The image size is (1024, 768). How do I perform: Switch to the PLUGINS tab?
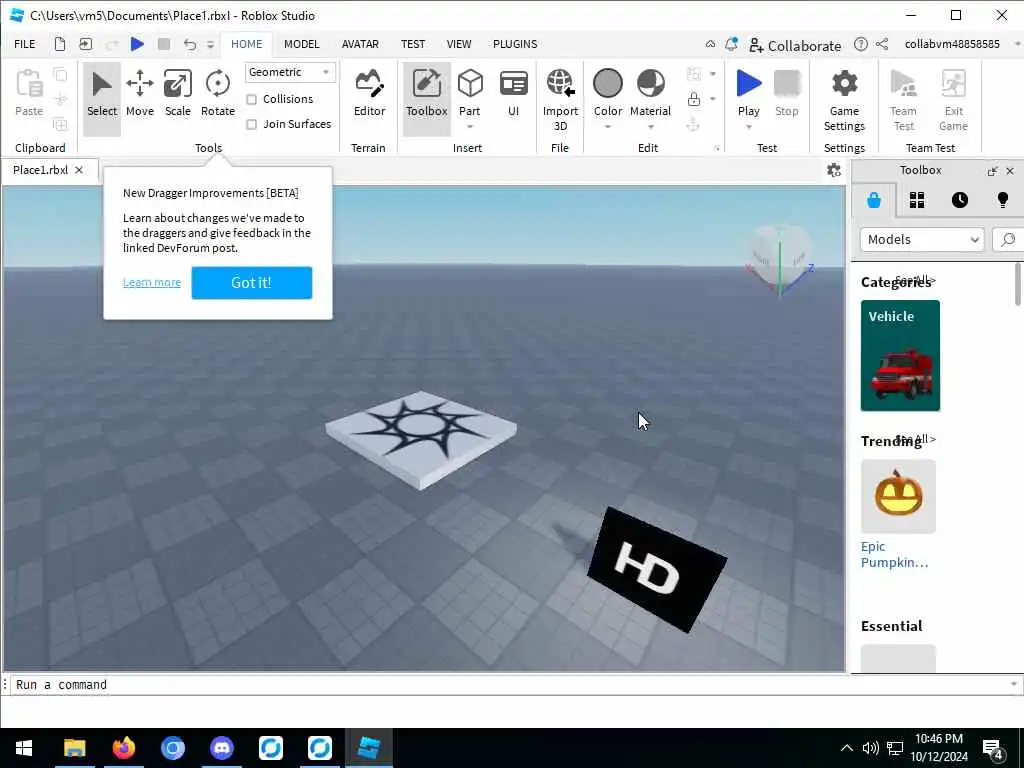pyautogui.click(x=515, y=44)
